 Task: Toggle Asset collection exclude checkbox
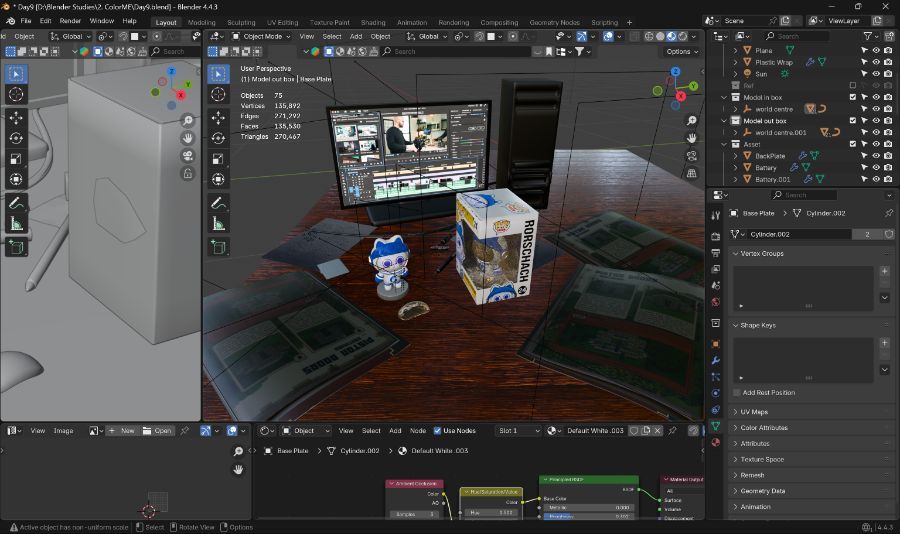[852, 144]
